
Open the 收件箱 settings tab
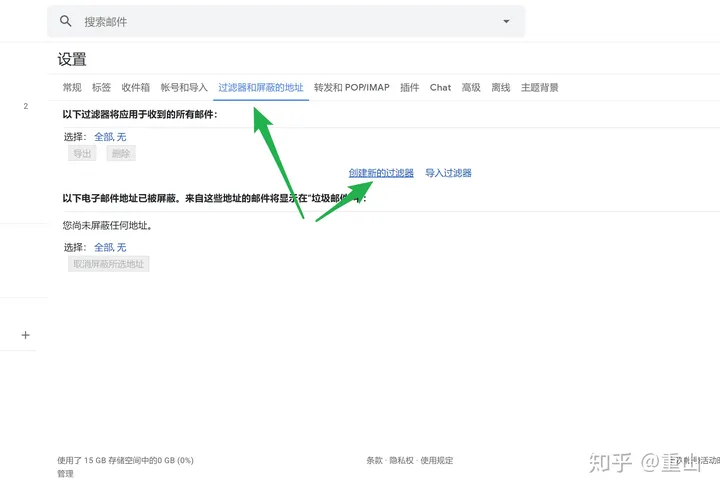[x=135, y=87]
